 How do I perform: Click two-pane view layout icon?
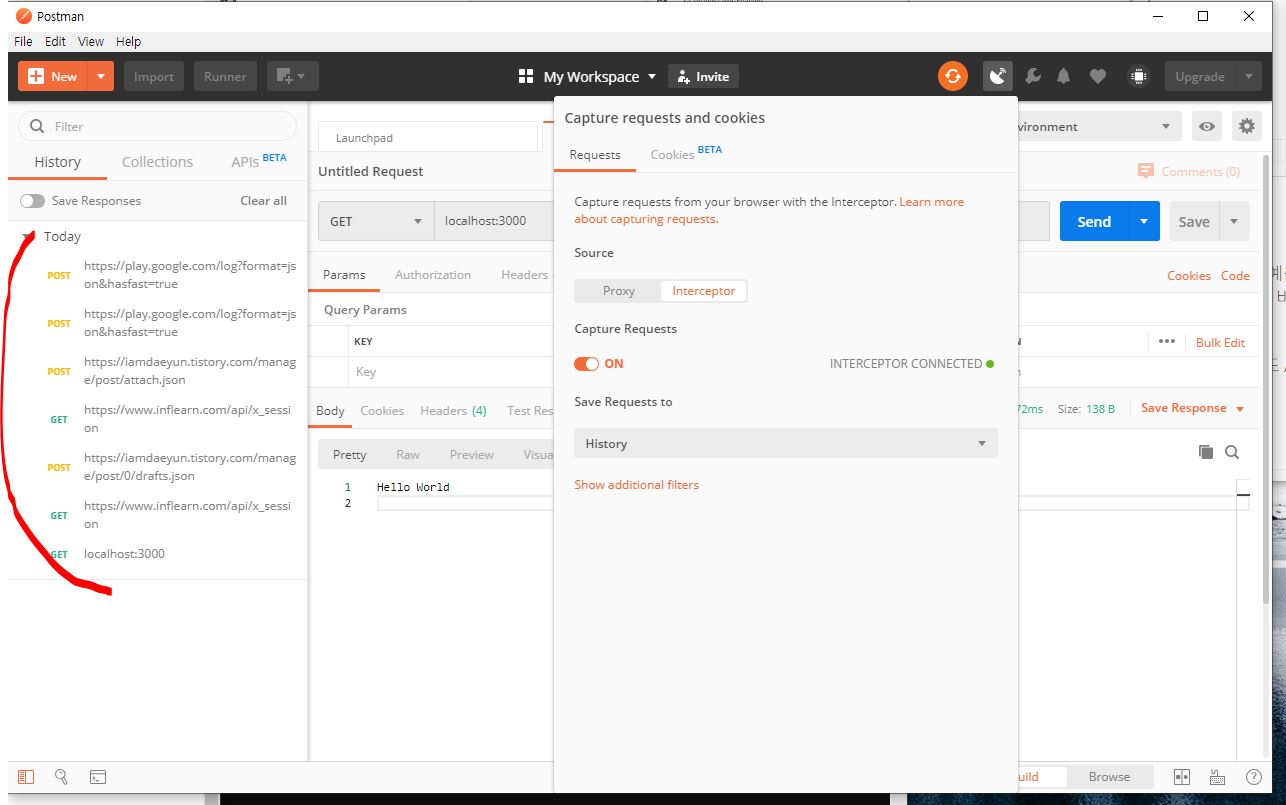(1182, 777)
